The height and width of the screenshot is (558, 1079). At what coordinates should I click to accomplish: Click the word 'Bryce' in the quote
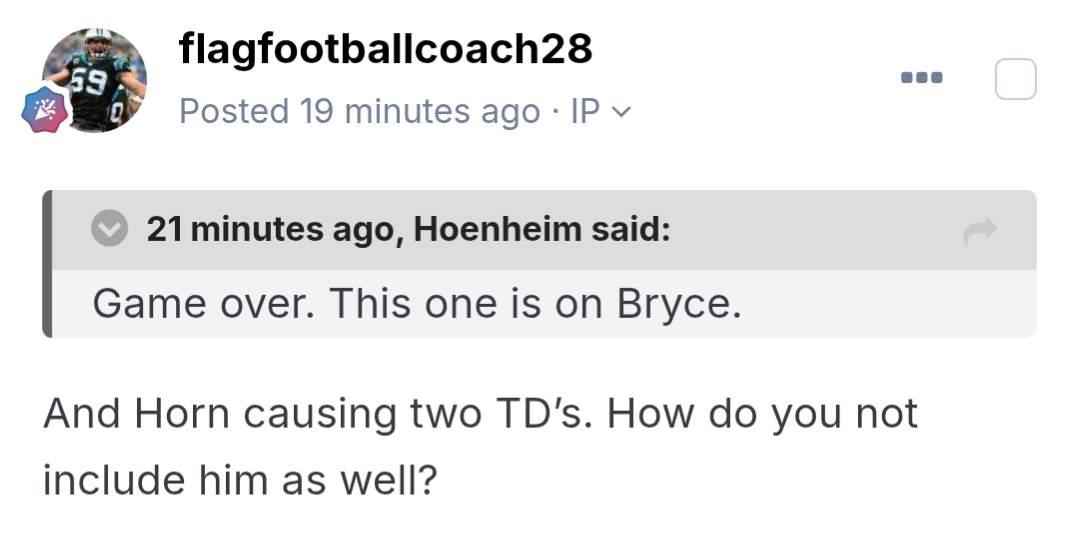678,303
